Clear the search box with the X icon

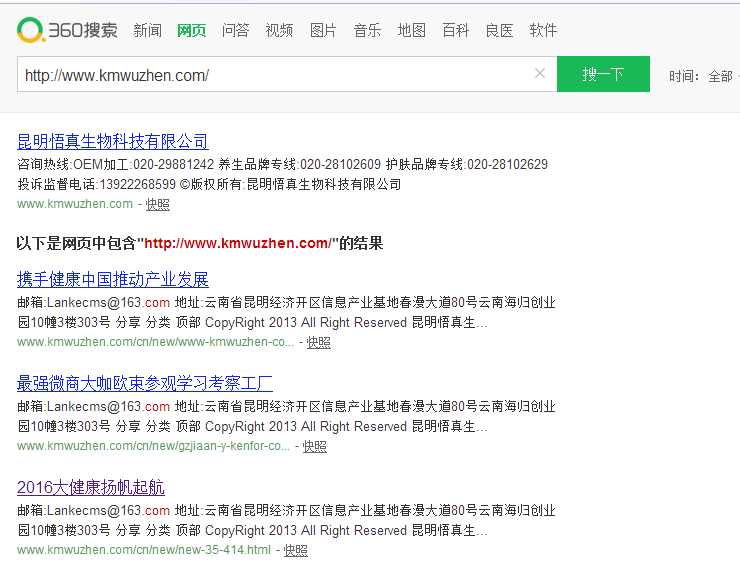coord(540,73)
